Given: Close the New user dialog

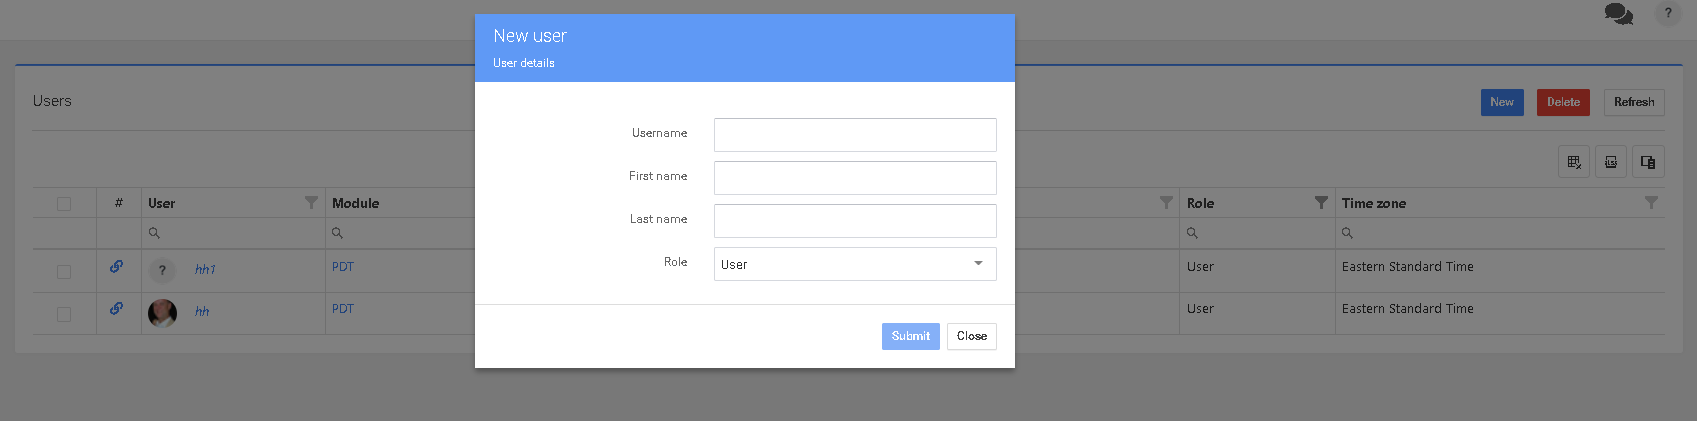Looking at the screenshot, I should click(971, 336).
